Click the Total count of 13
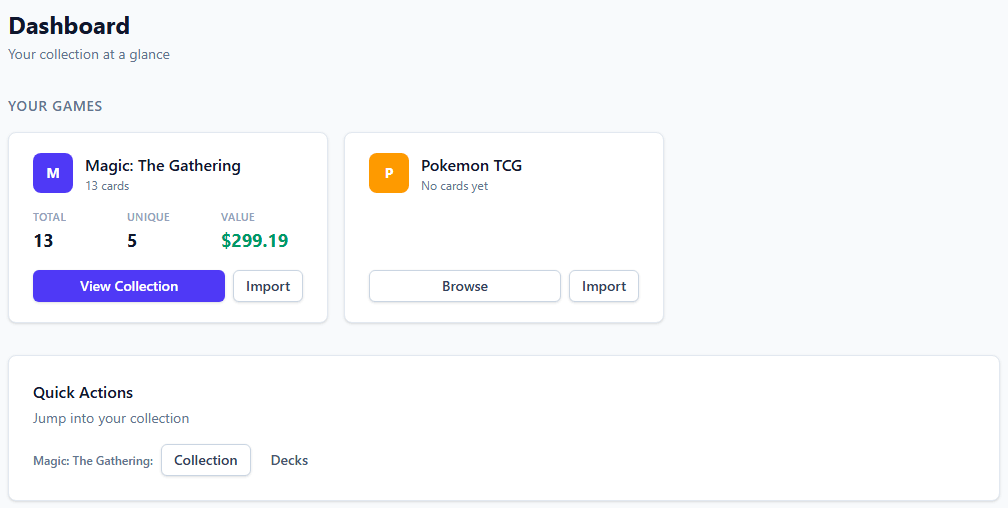This screenshot has height=508, width=1008. (x=43, y=241)
